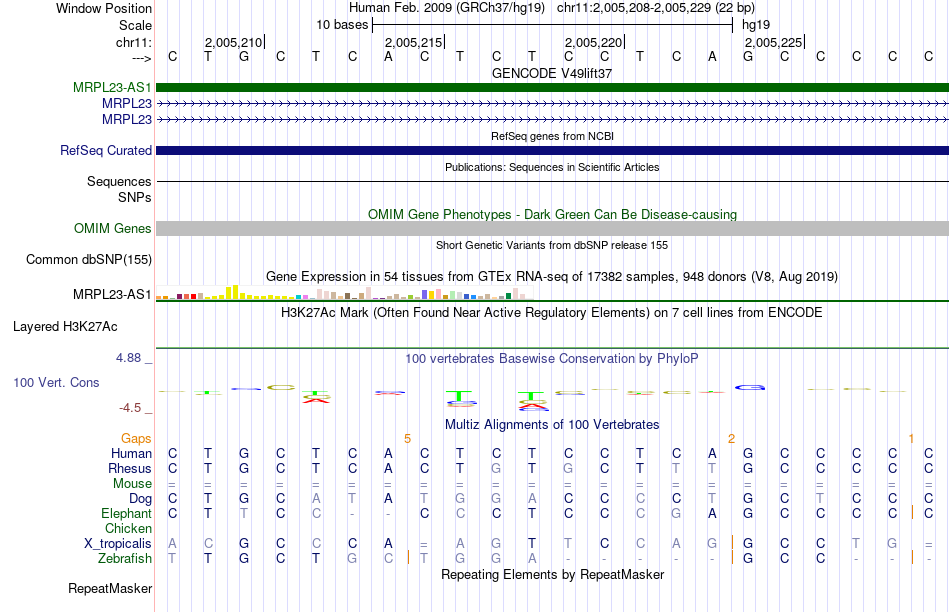This screenshot has width=950, height=612.
Task: Select the Human alignment row label
Action: coord(131,453)
